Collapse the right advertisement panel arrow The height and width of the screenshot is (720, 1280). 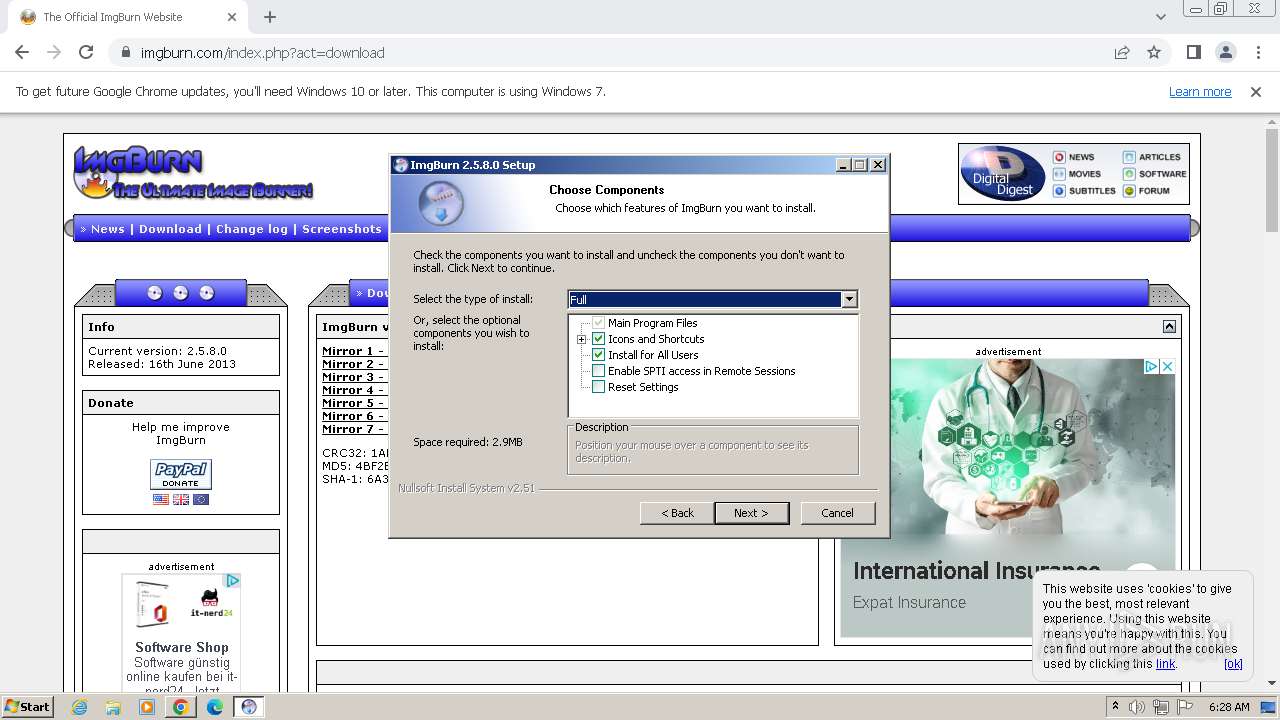point(1169,327)
